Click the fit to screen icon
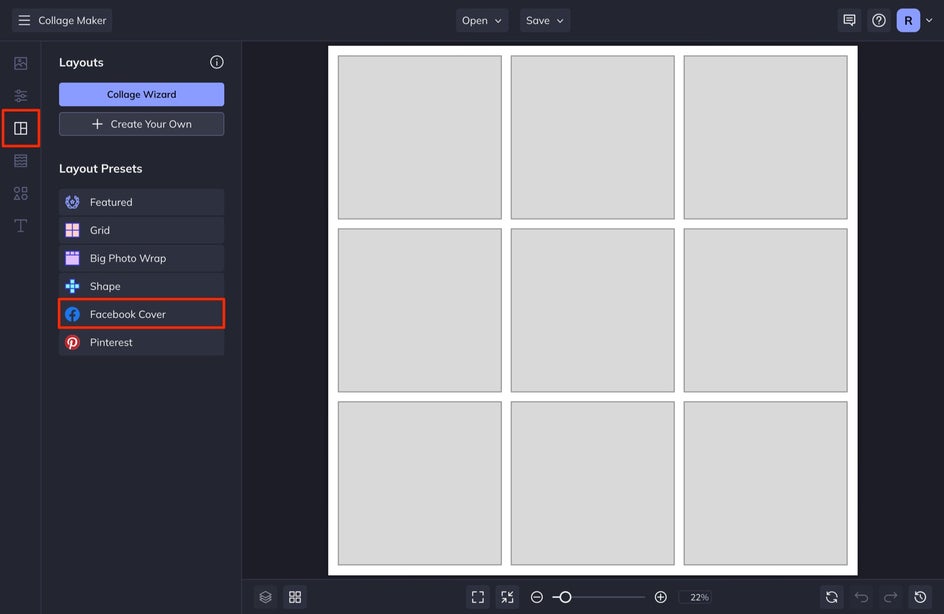Screen dimensions: 944x614 [478, 597]
